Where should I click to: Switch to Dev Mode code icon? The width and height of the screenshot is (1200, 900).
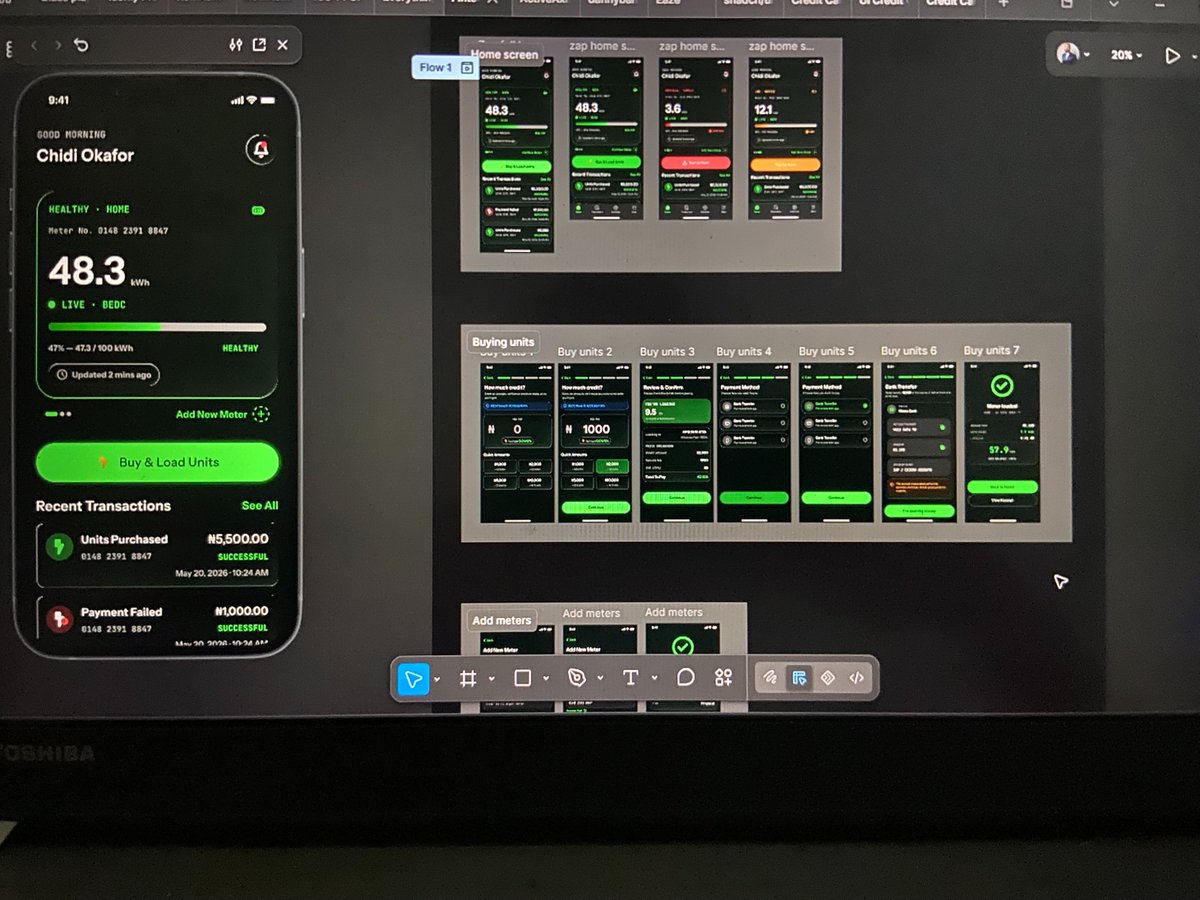point(857,677)
